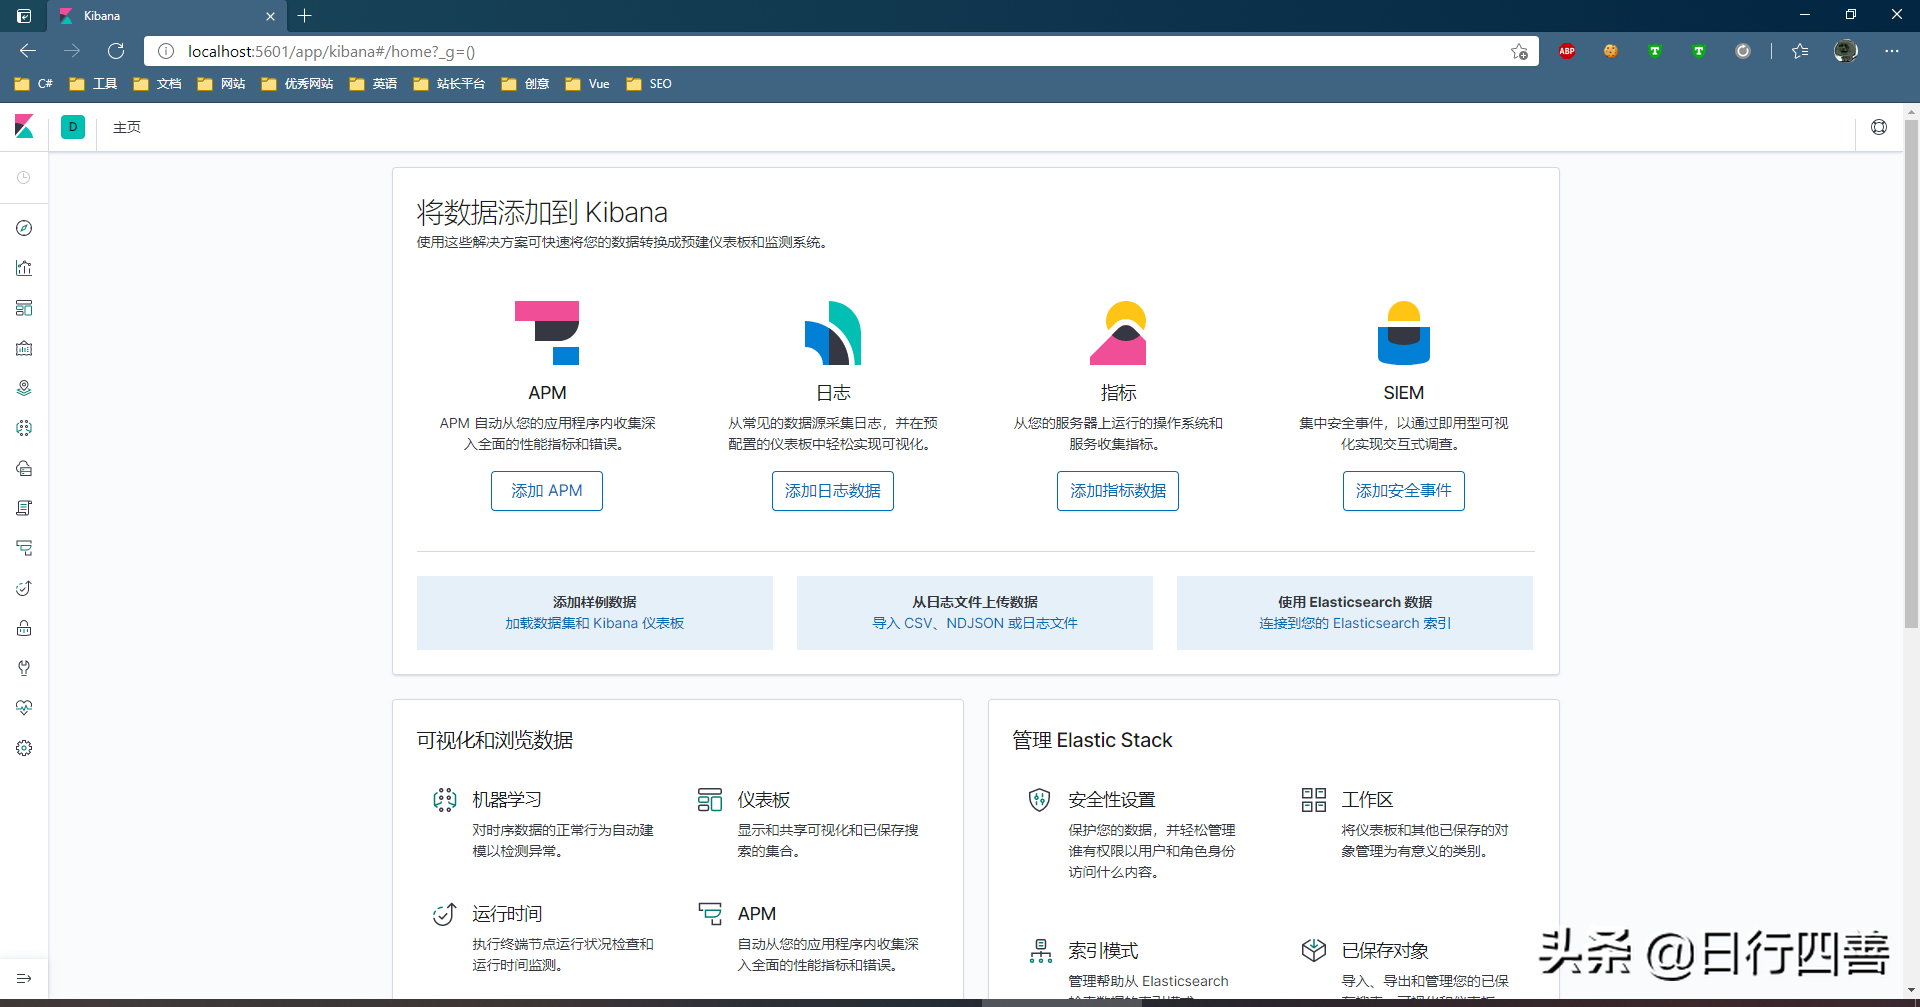The height and width of the screenshot is (1007, 1920).
Task: Click the 主页 breadcrumb
Action: click(127, 128)
